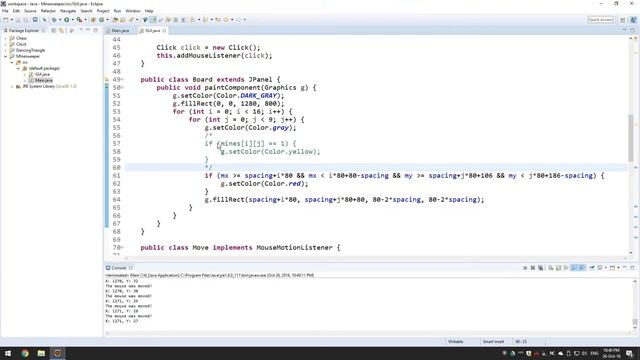Click the Open Perspective icon
This screenshot has height=360, width=640.
tap(622, 20)
